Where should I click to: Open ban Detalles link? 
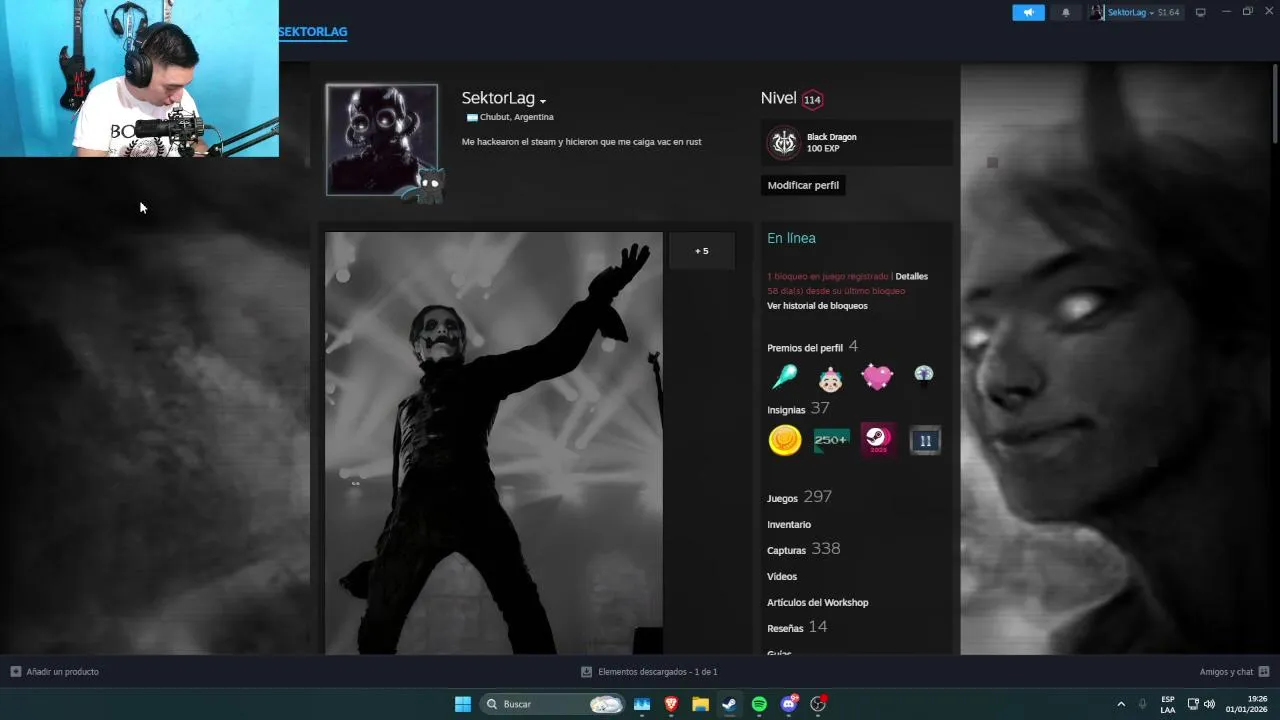click(911, 276)
